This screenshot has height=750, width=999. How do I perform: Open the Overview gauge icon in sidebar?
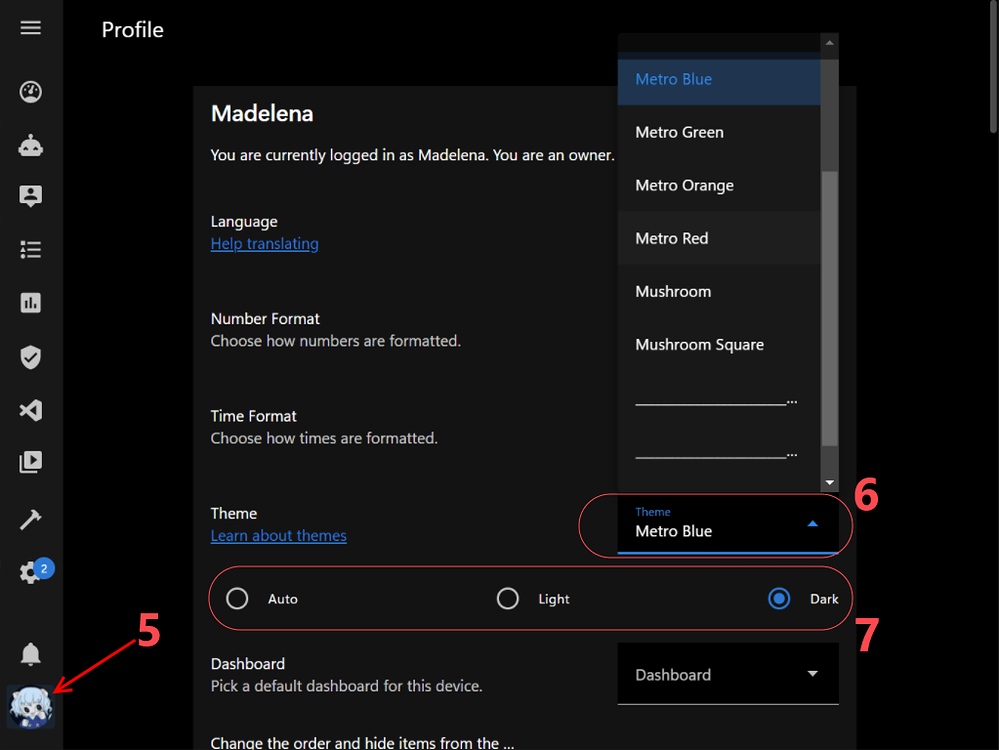click(x=31, y=93)
